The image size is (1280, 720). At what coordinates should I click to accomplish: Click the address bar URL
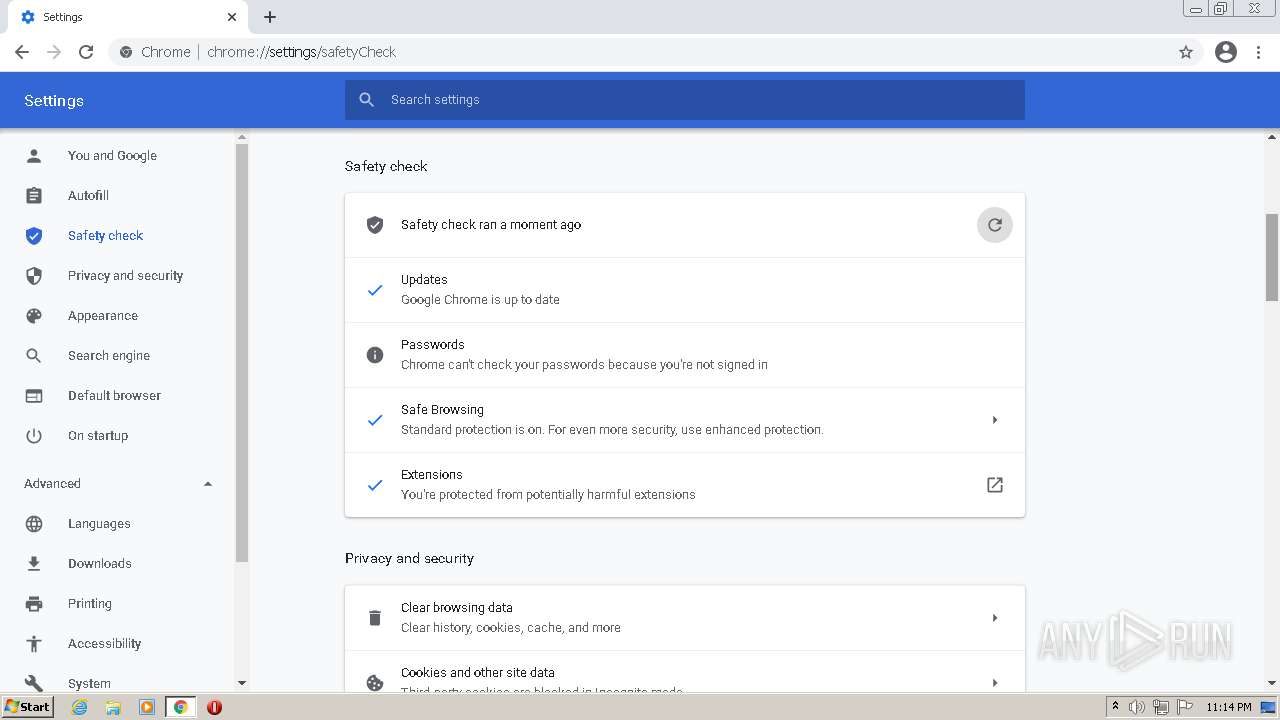click(x=302, y=52)
